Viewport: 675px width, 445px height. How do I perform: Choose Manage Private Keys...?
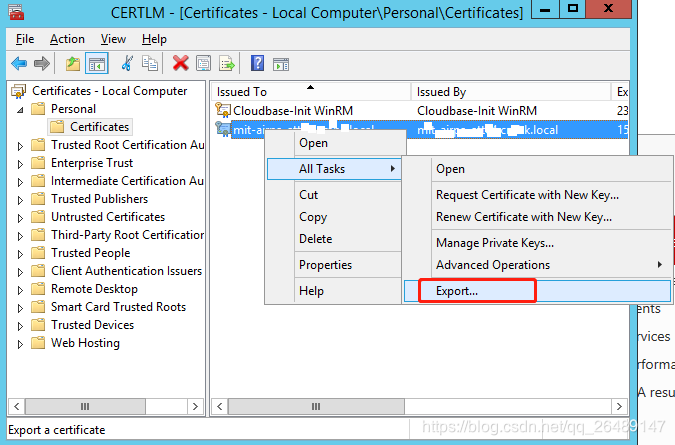(537, 243)
